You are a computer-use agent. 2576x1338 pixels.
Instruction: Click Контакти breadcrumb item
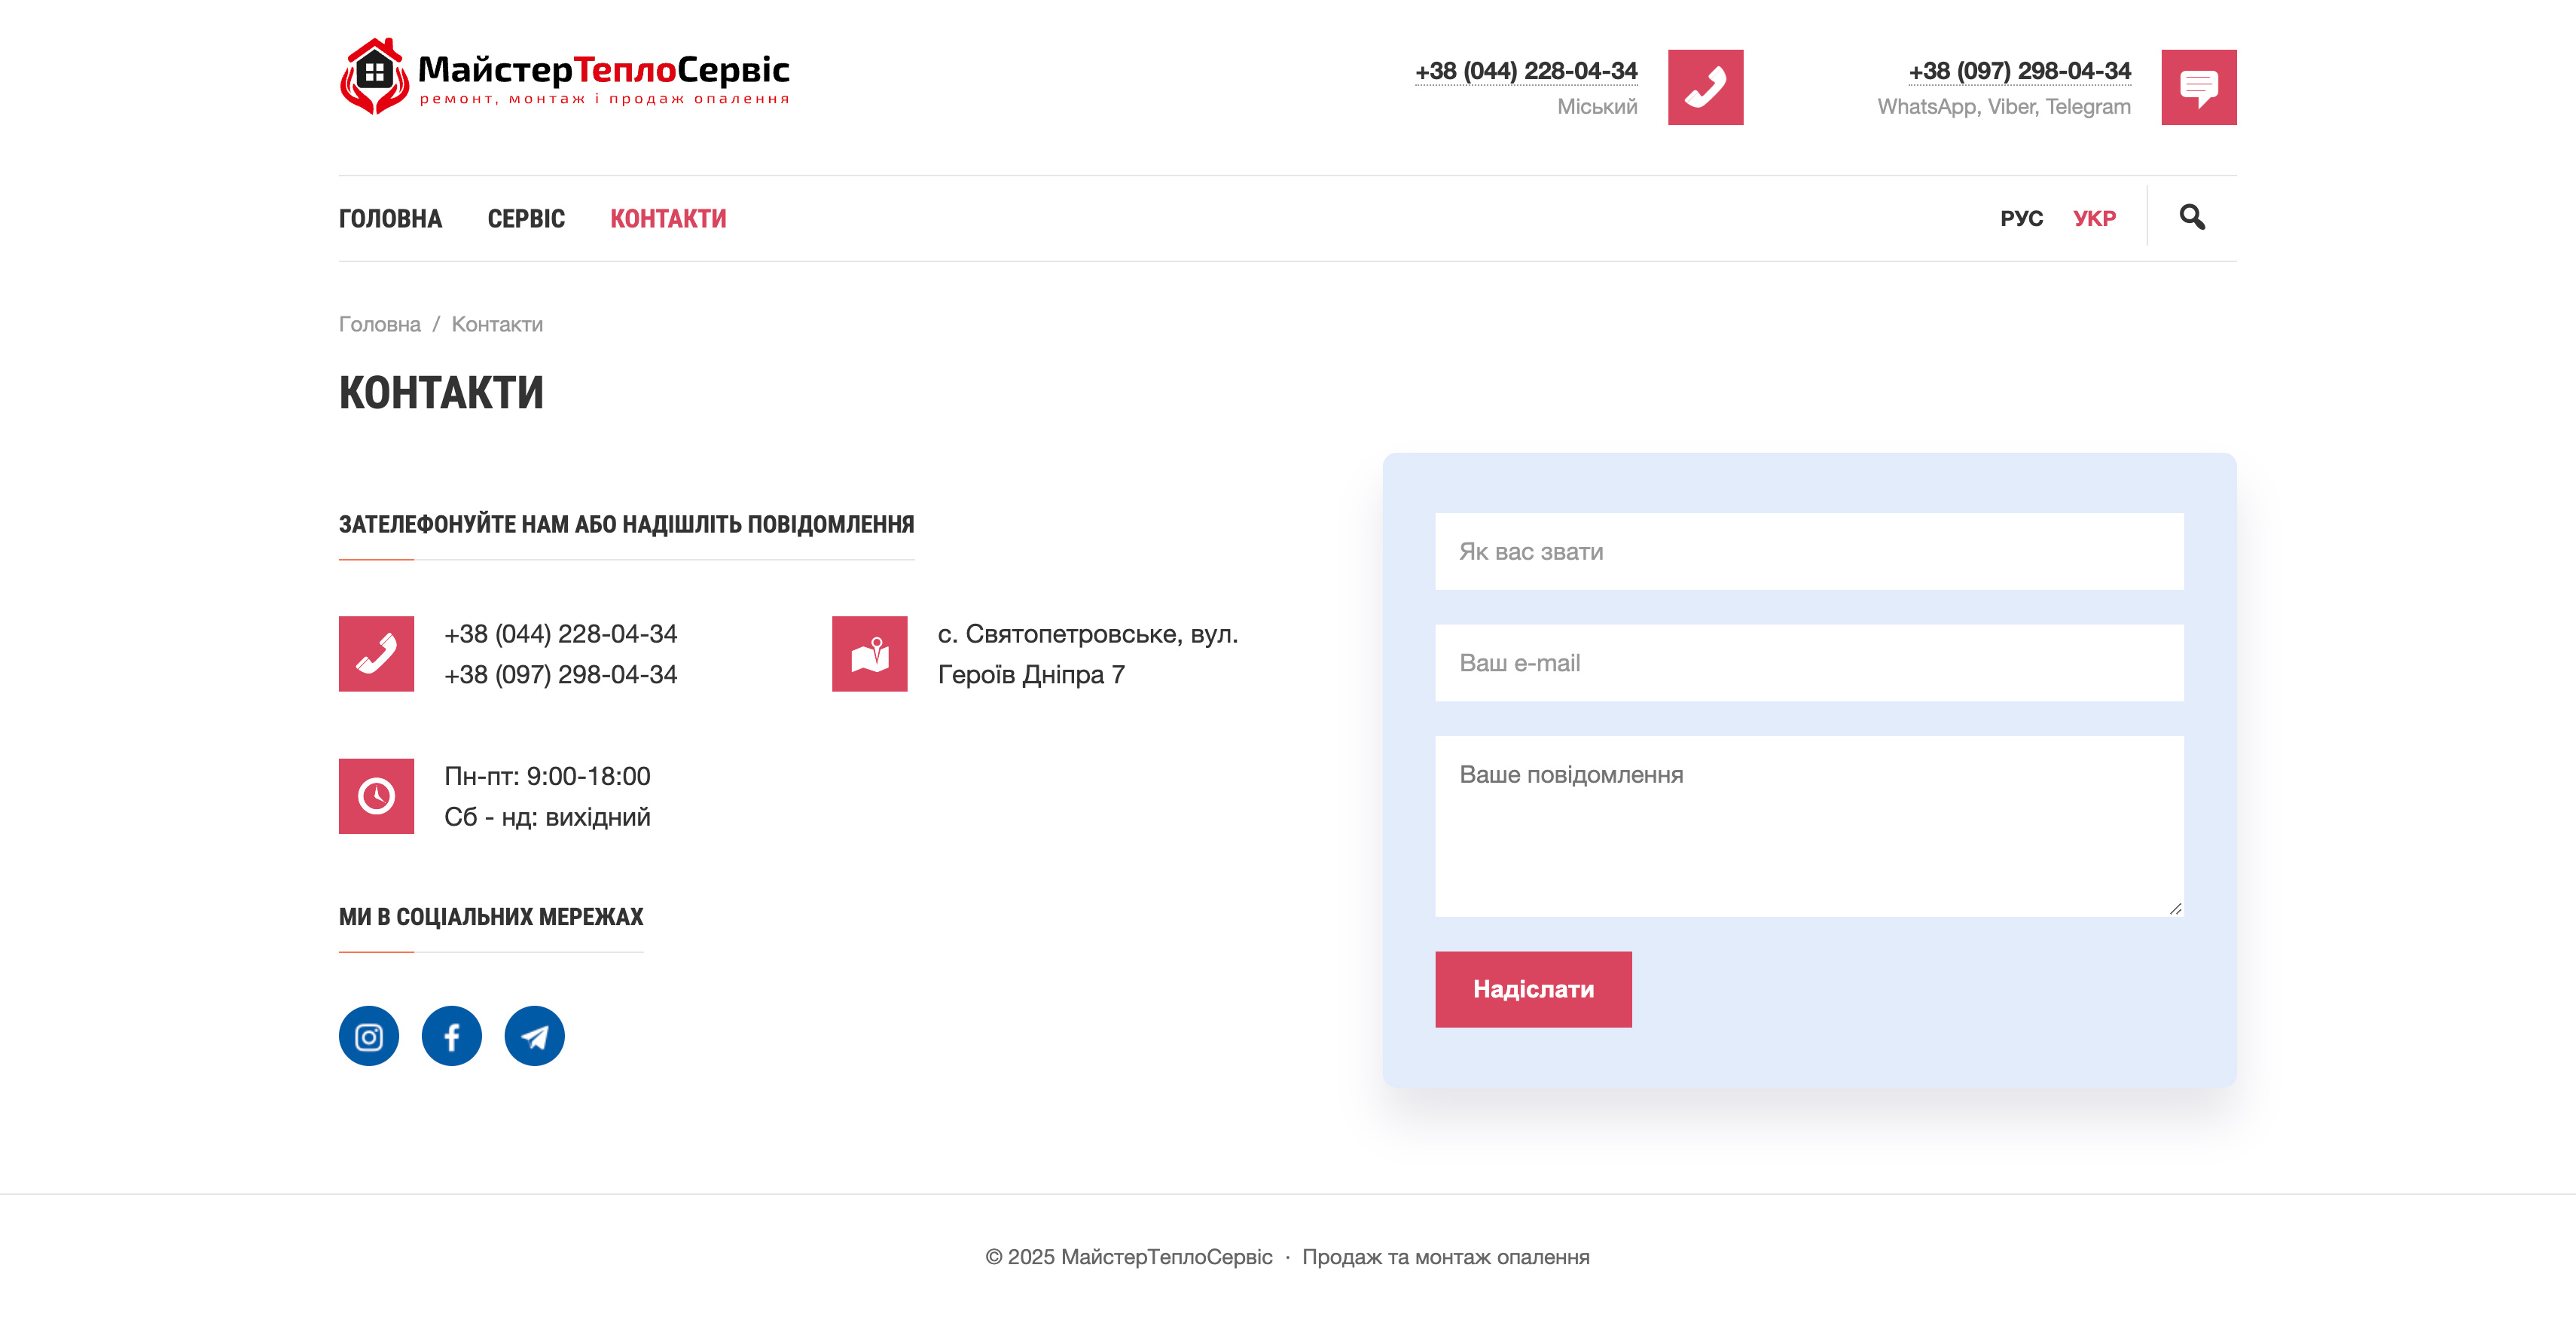point(497,324)
